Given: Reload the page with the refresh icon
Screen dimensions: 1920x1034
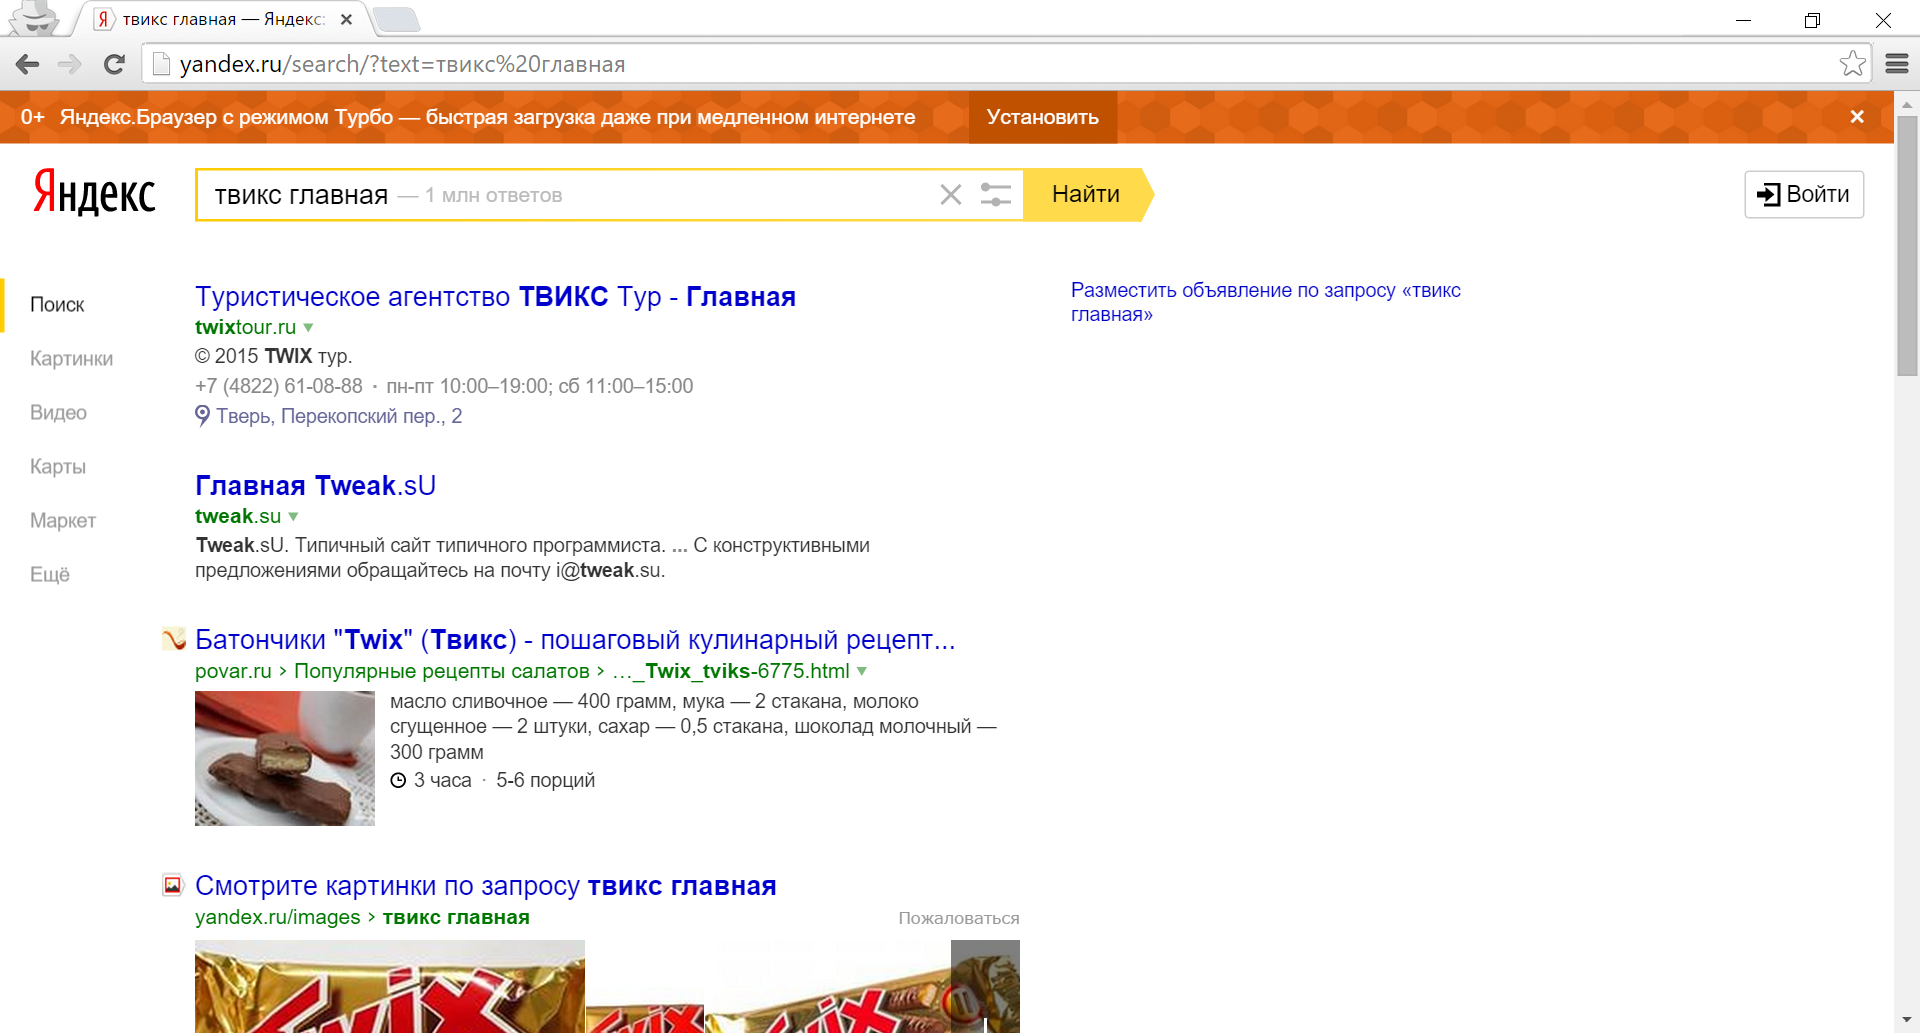Looking at the screenshot, I should click(x=114, y=64).
